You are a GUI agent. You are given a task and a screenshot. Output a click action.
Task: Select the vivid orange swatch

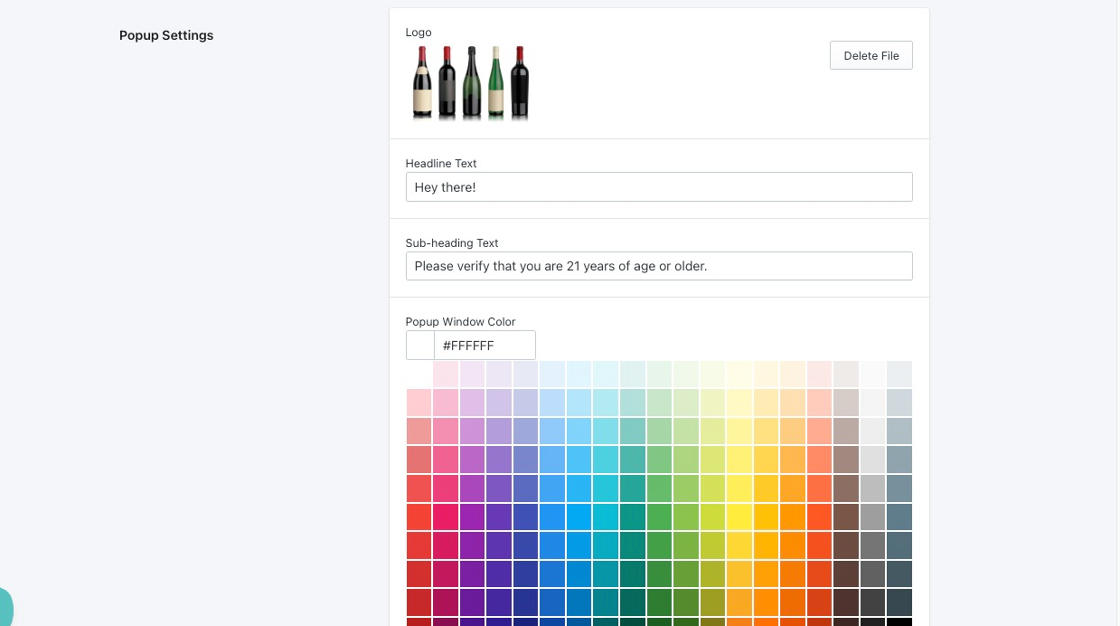[x=793, y=517]
